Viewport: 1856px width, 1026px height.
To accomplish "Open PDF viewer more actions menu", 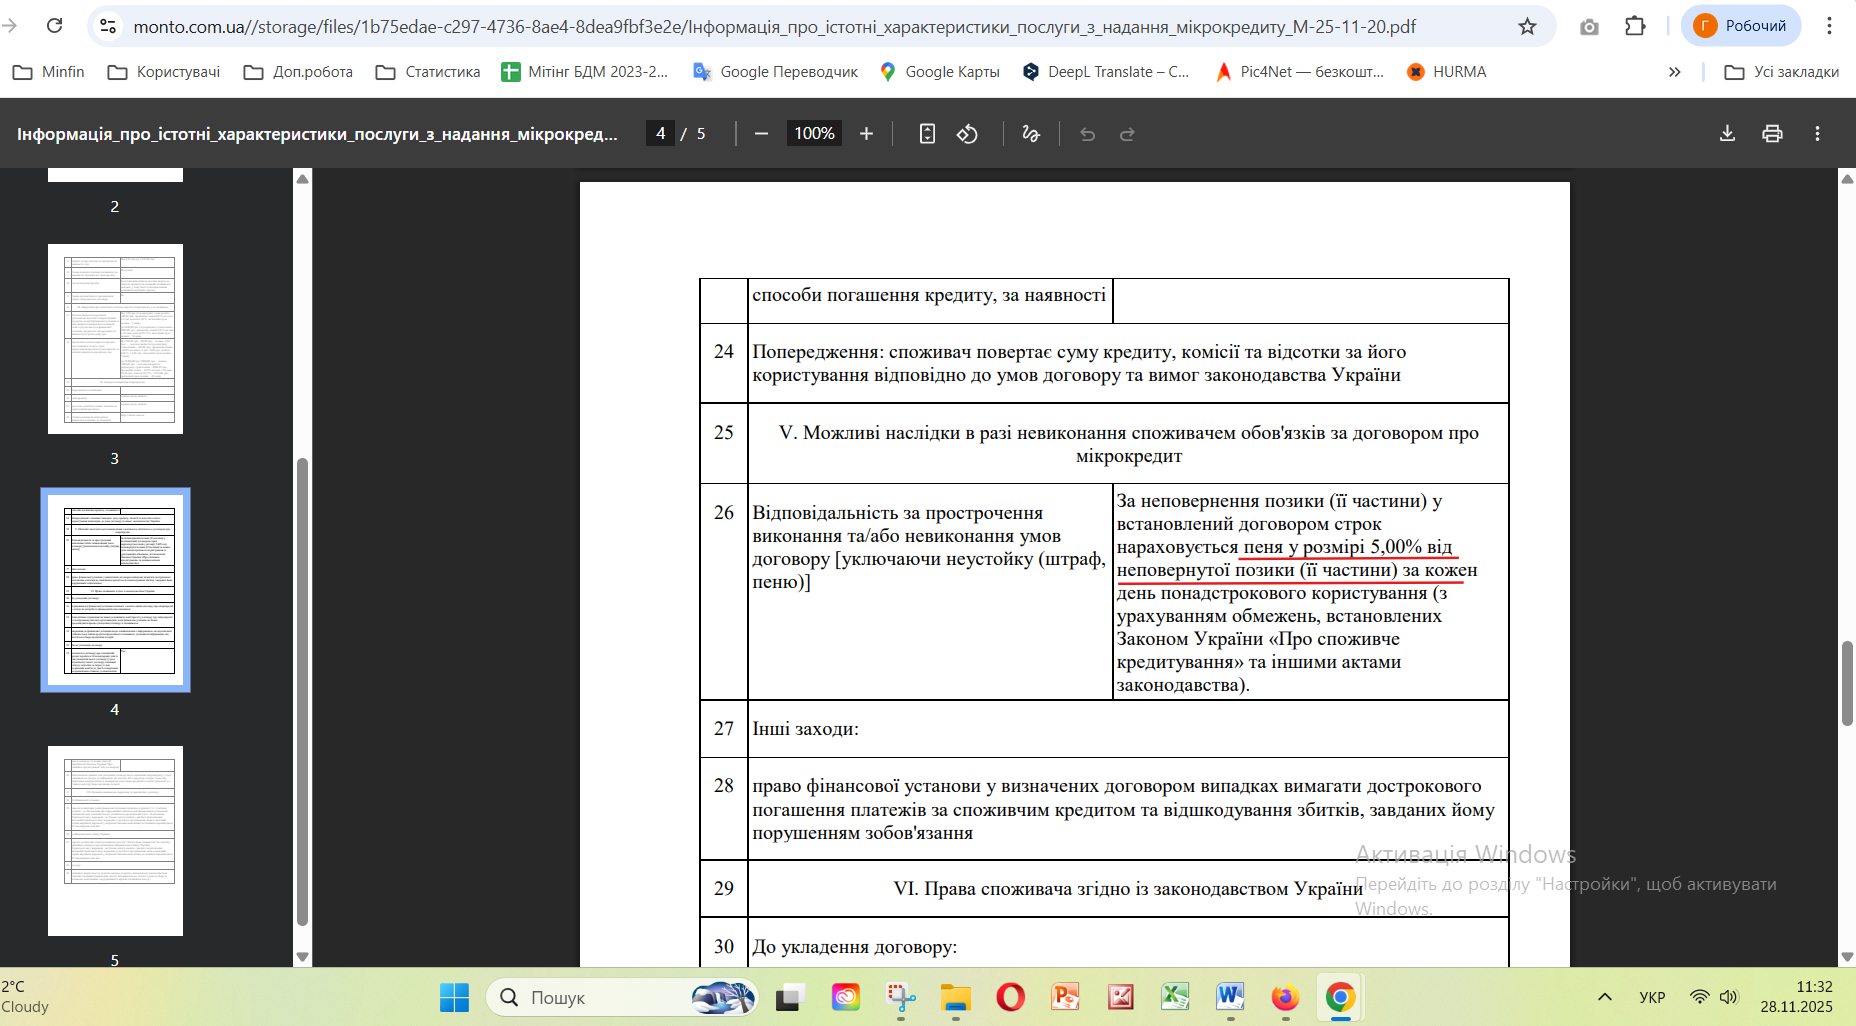I will pyautogui.click(x=1817, y=134).
